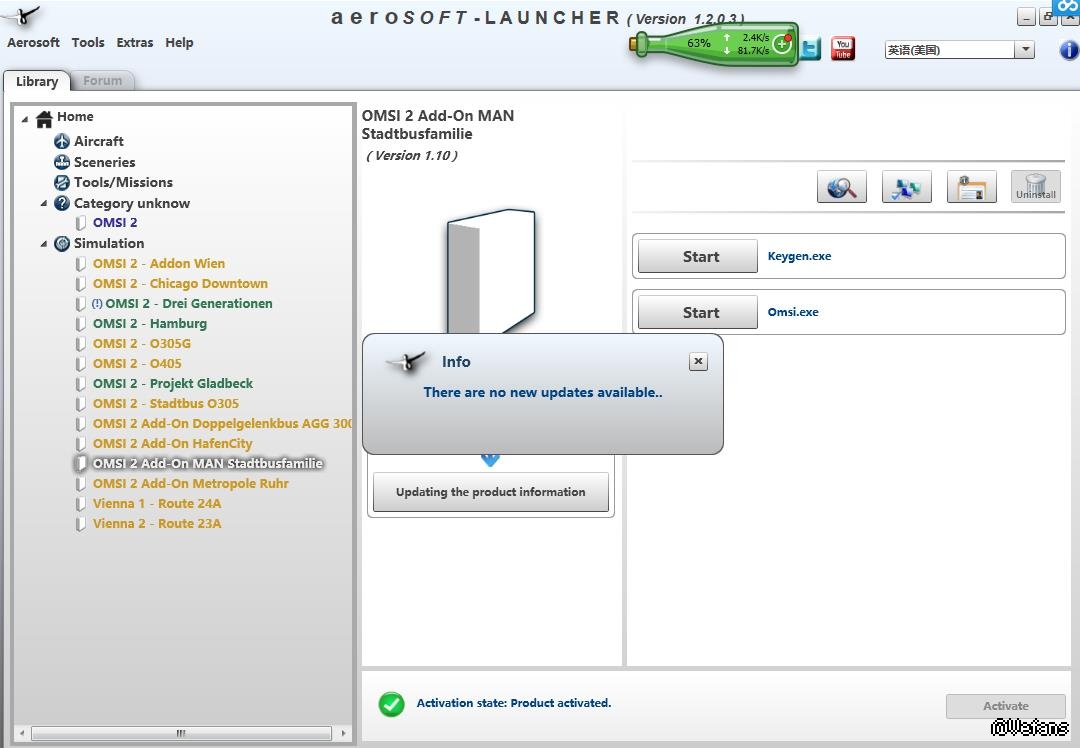Collapse the Simulation tree node
The height and width of the screenshot is (748, 1080).
[43, 243]
